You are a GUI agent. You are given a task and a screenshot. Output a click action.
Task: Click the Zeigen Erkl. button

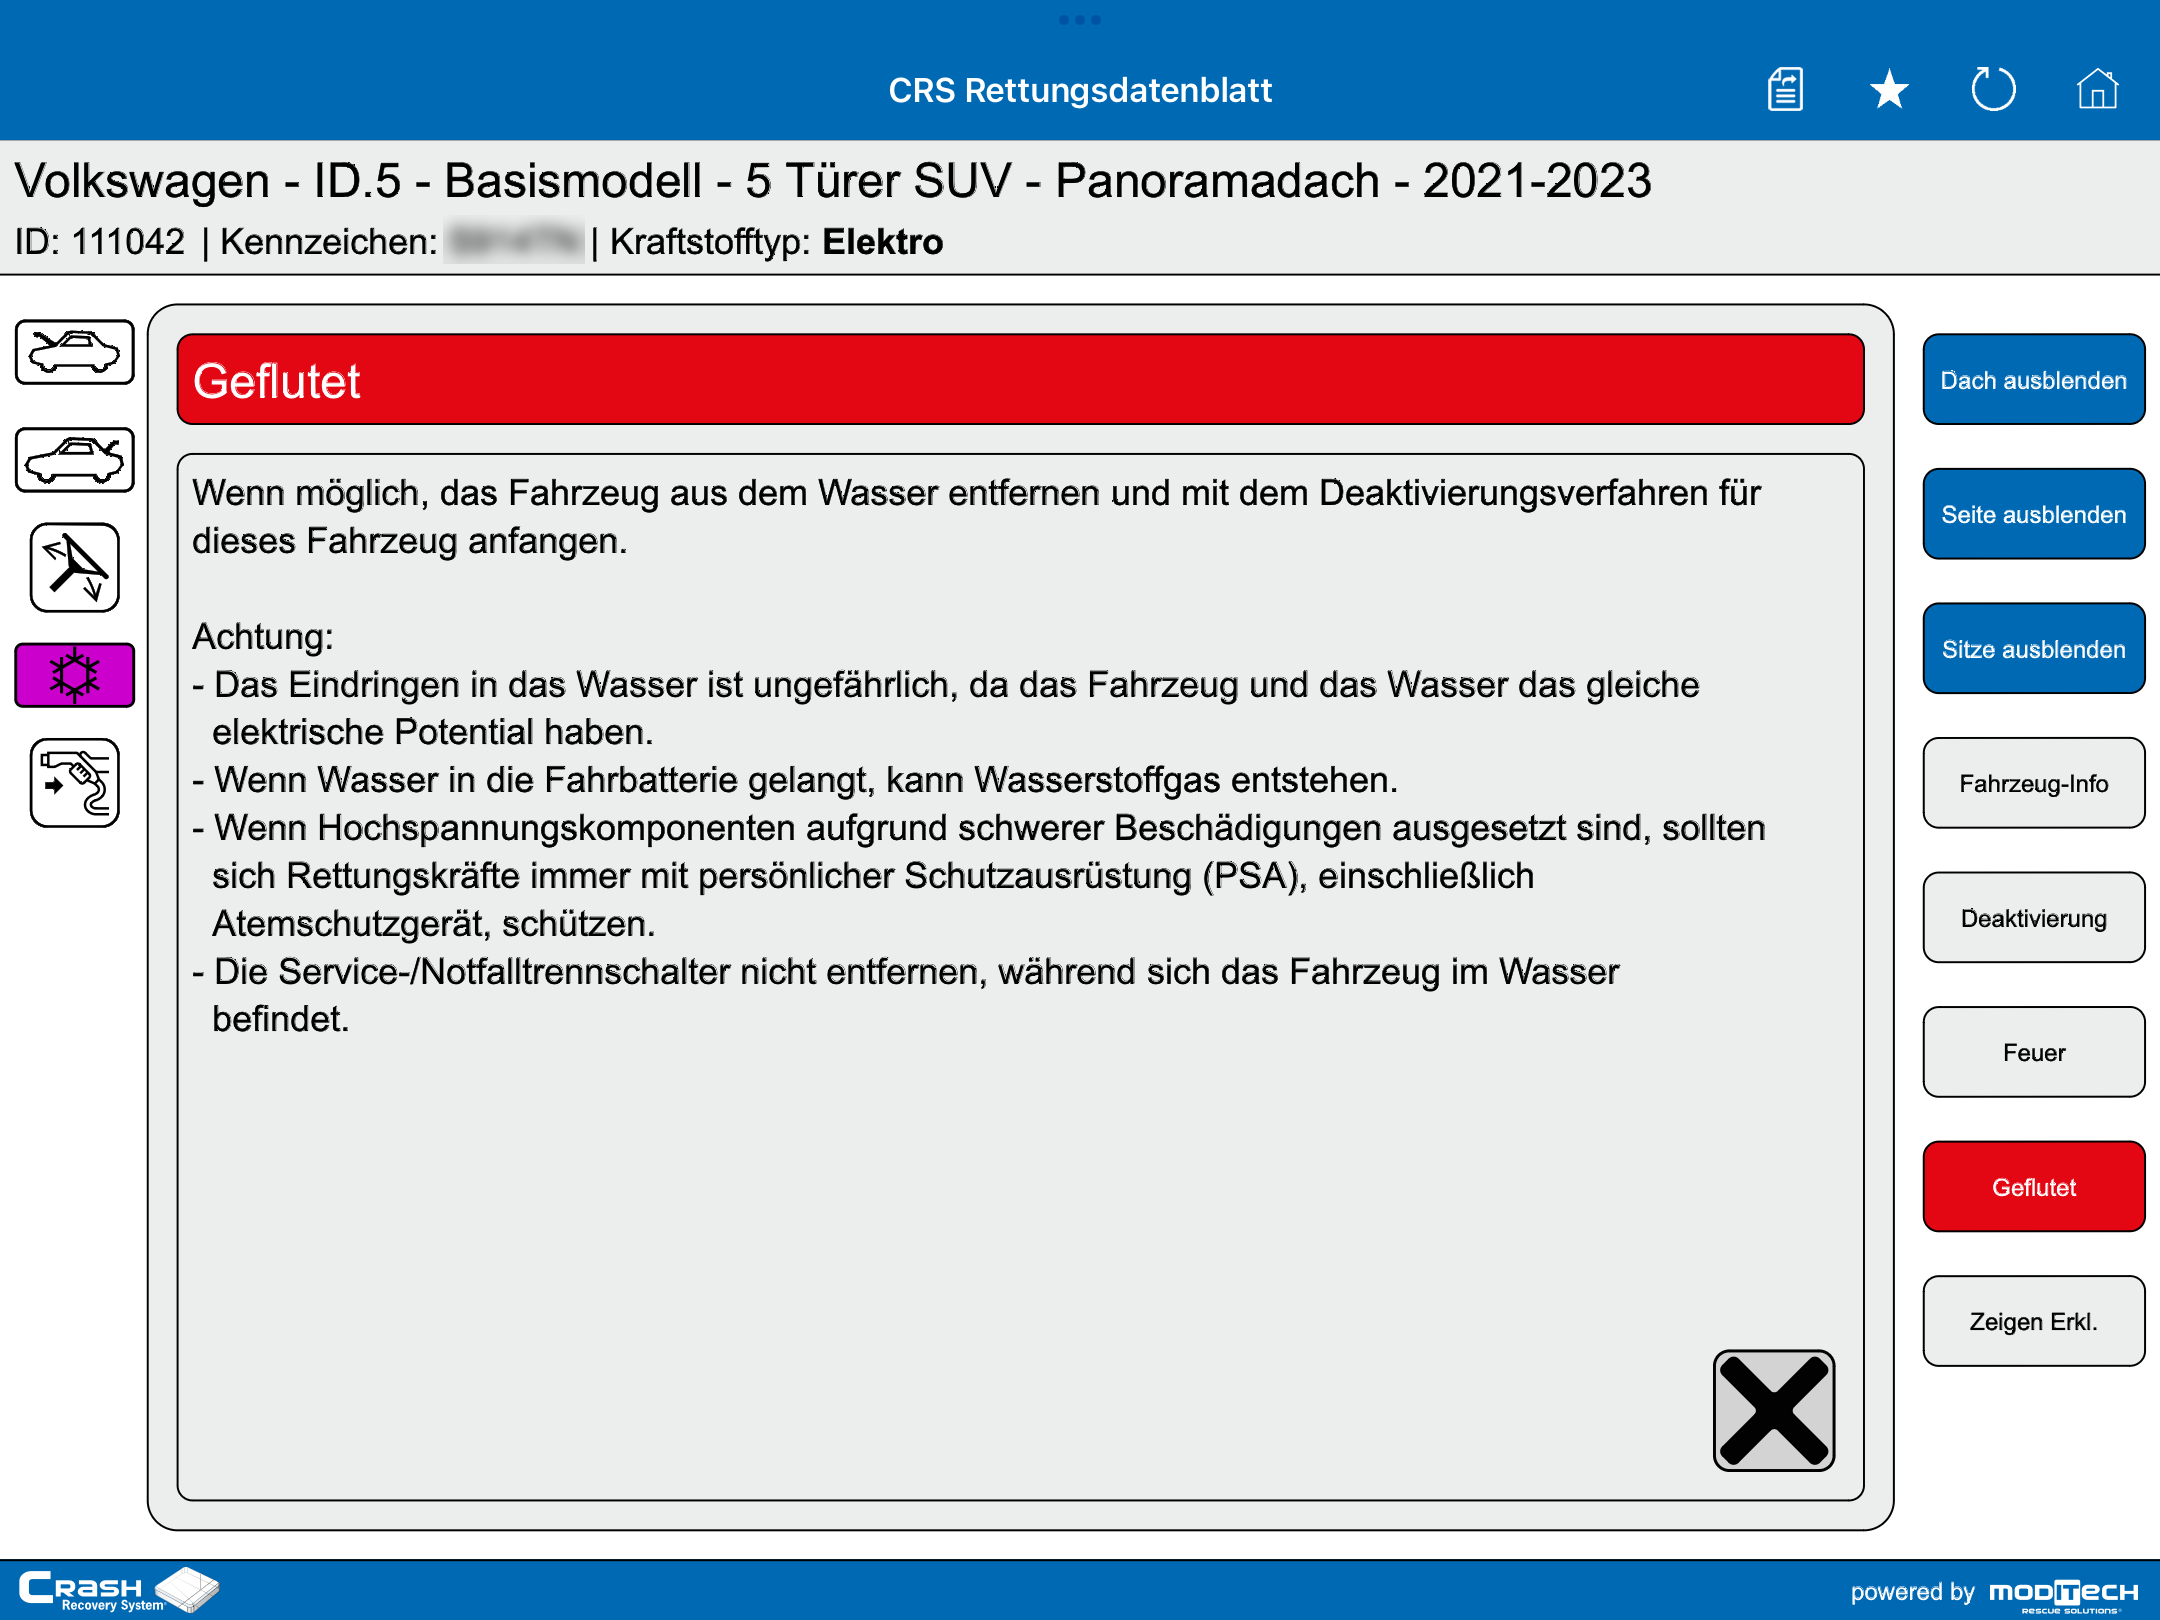coord(2034,1321)
